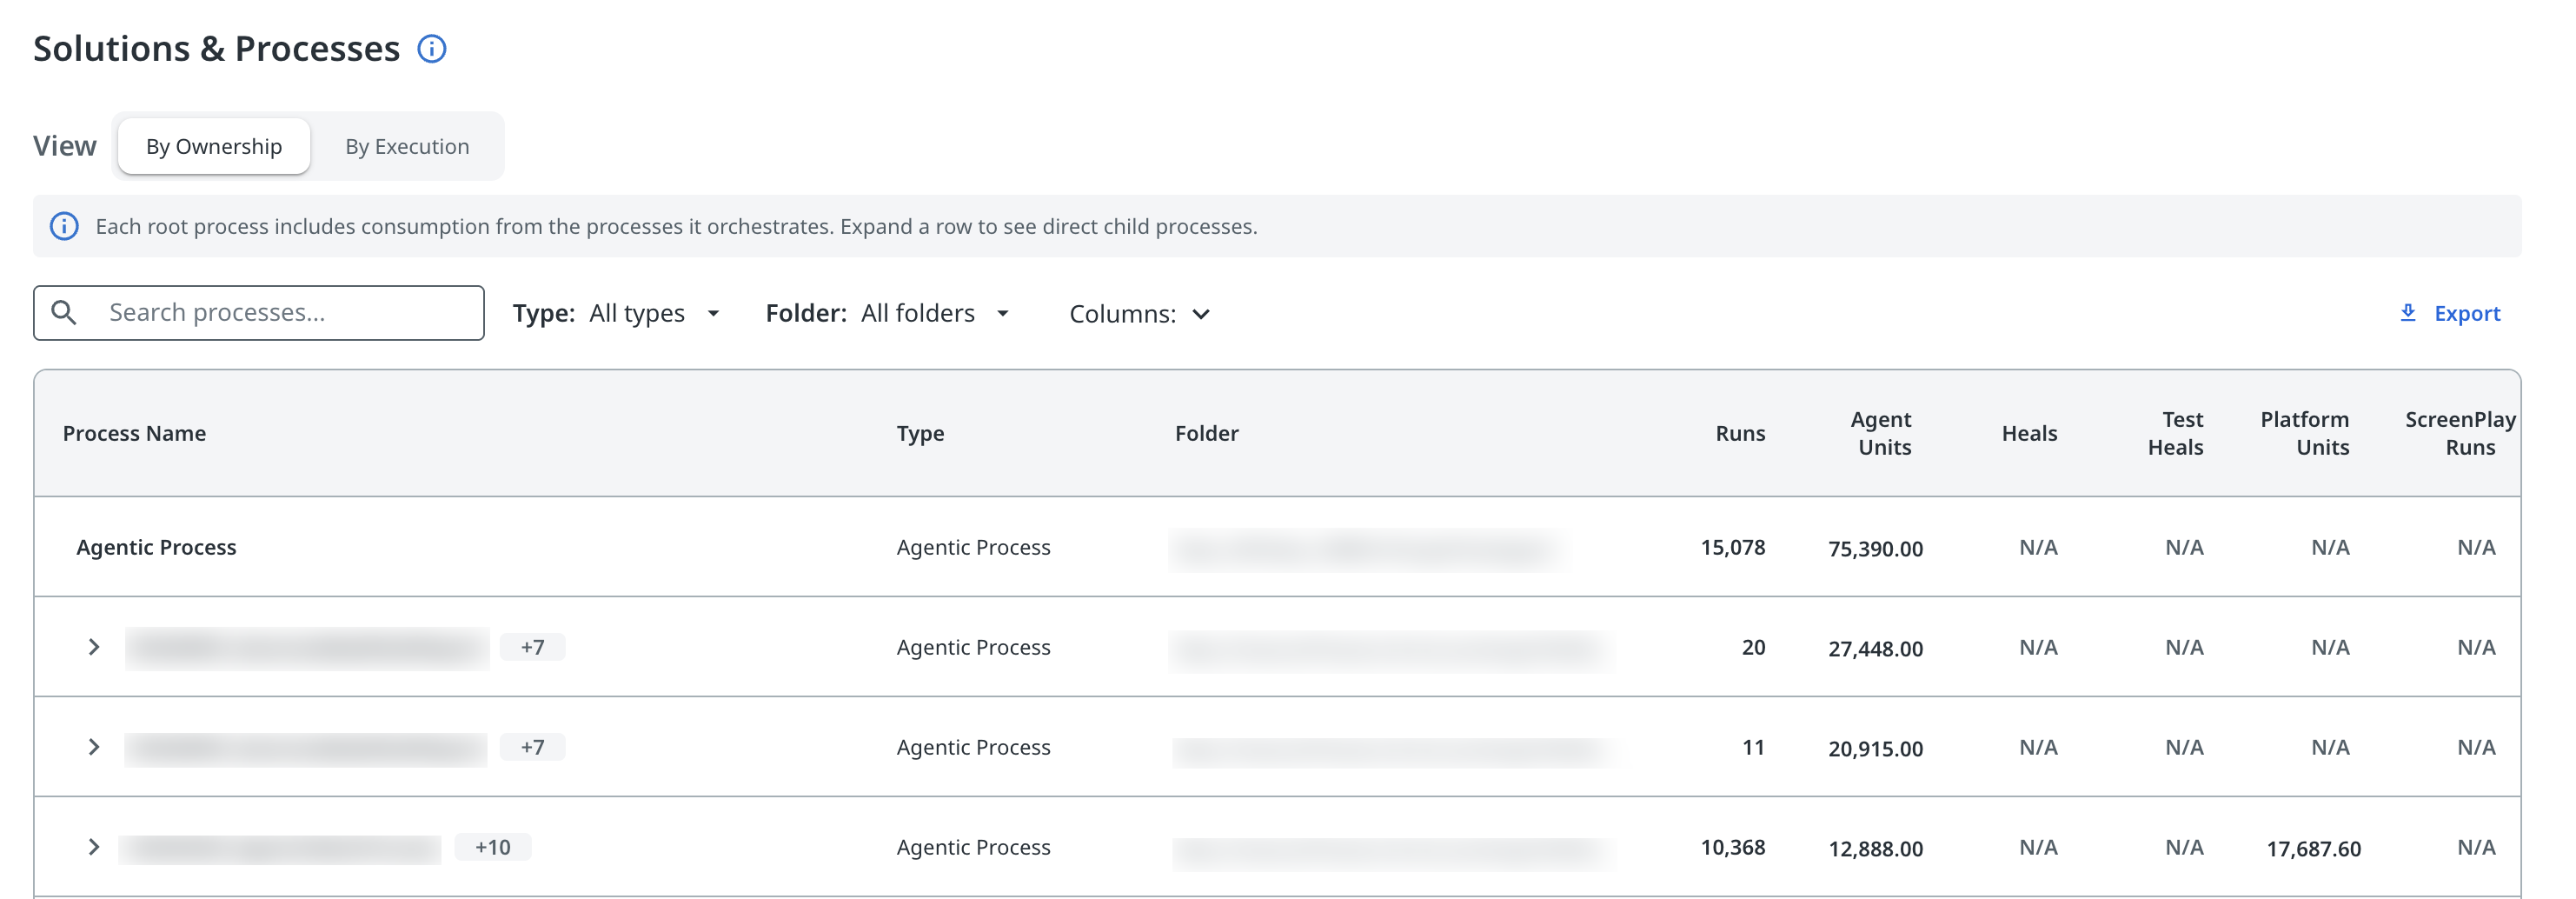Click the Type column header
2576x899 pixels.
coord(920,434)
